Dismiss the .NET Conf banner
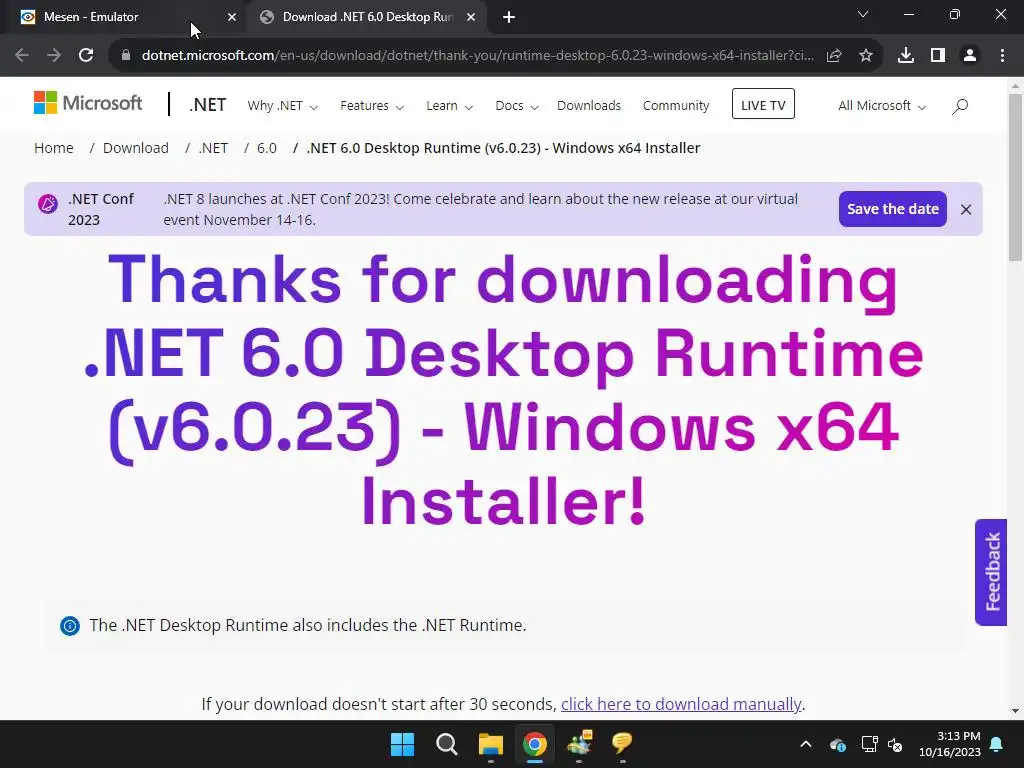This screenshot has height=768, width=1024. pyautogui.click(x=966, y=209)
